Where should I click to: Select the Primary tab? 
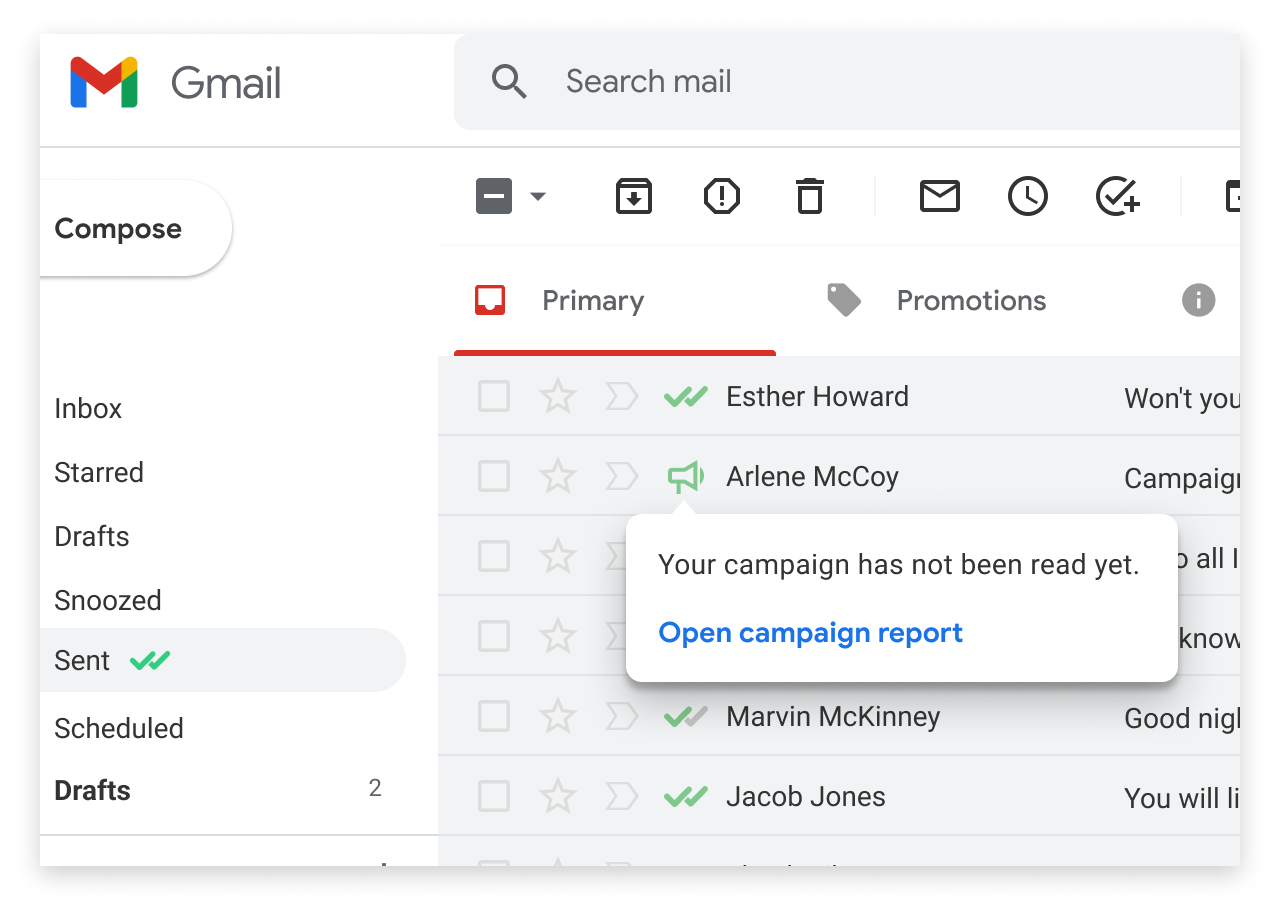pyautogui.click(x=592, y=301)
